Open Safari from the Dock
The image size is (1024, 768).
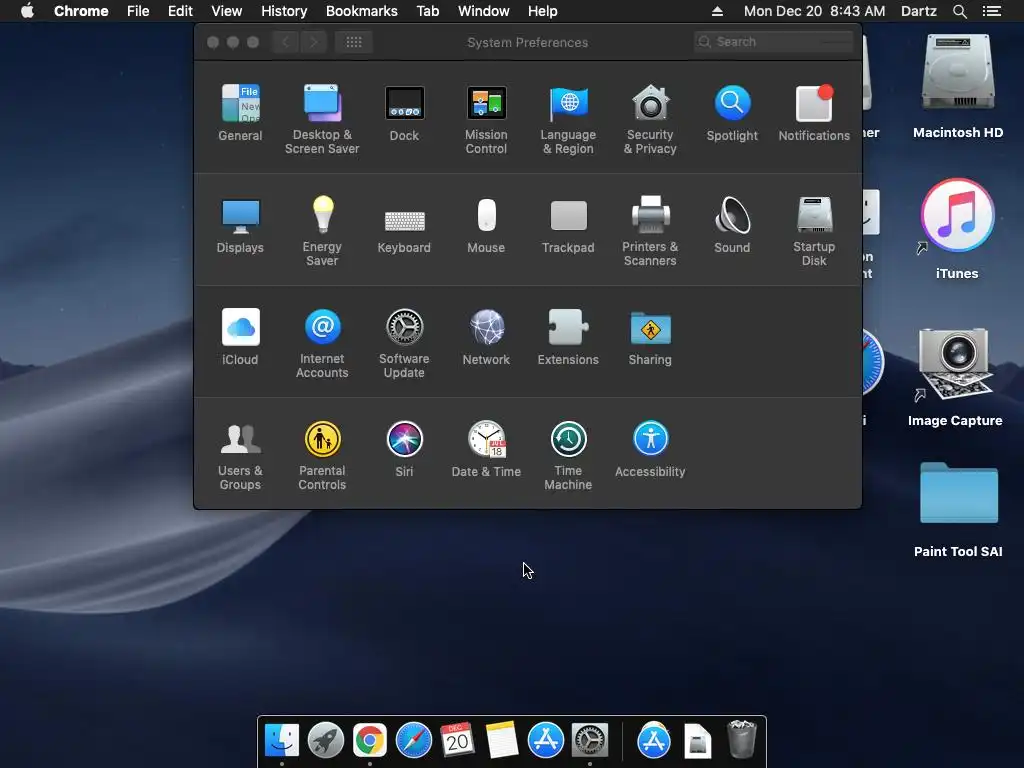(x=413, y=741)
